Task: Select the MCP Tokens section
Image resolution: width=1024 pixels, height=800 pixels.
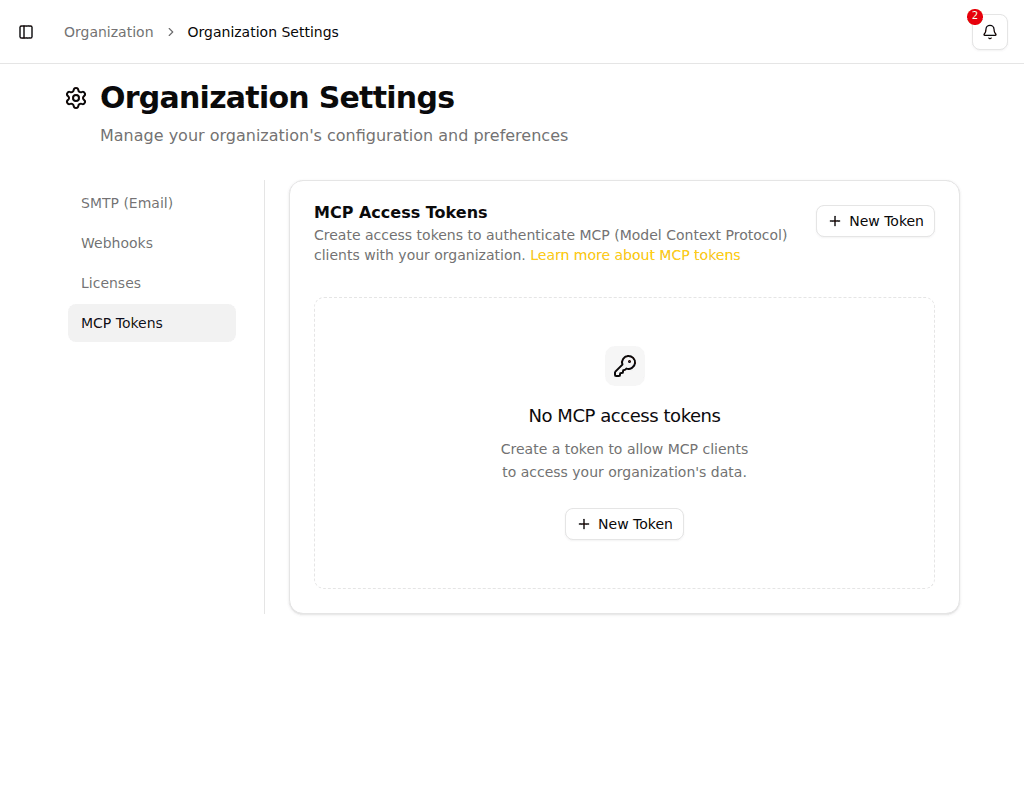Action: (152, 323)
